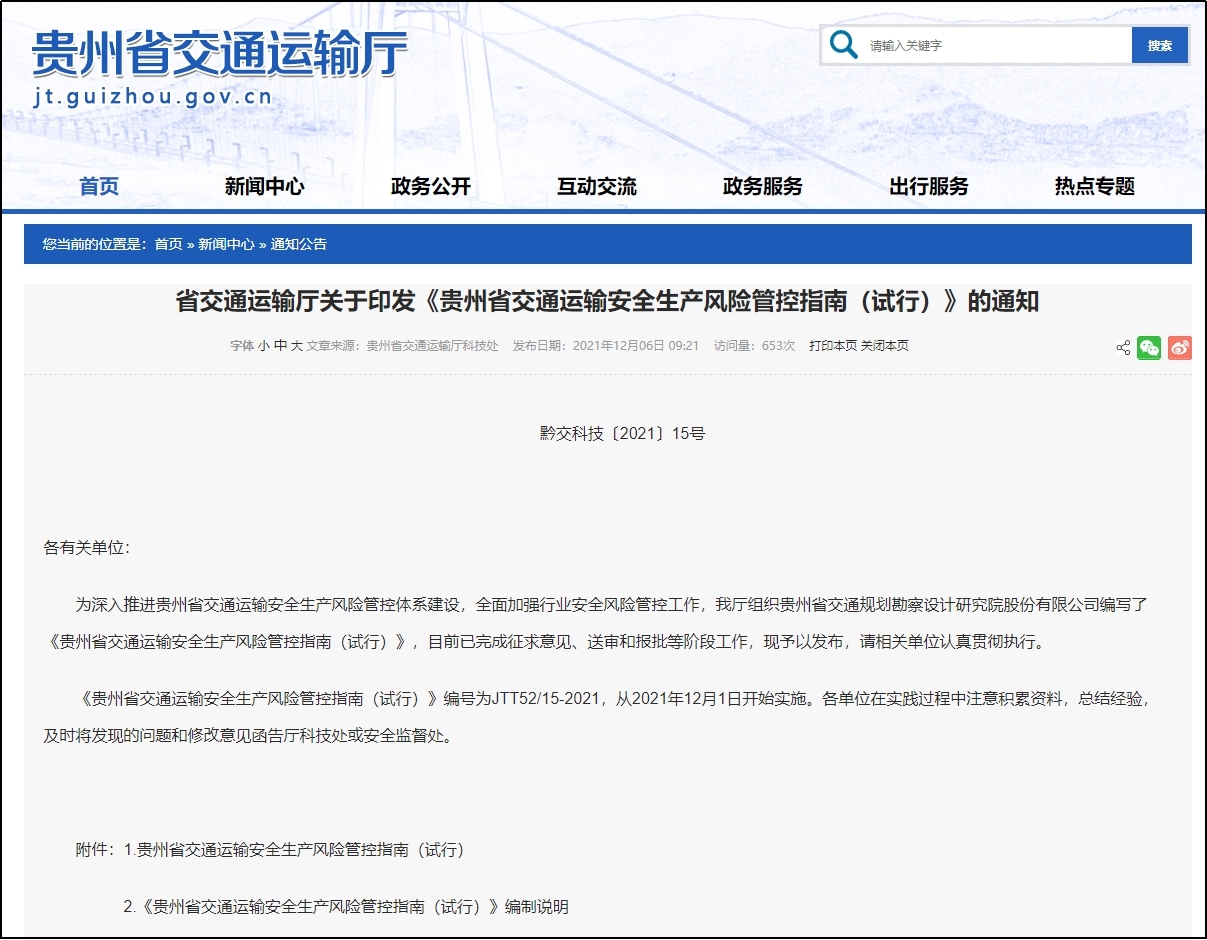Open the 互动交流 navigation menu
The image size is (1207, 940).
[597, 186]
